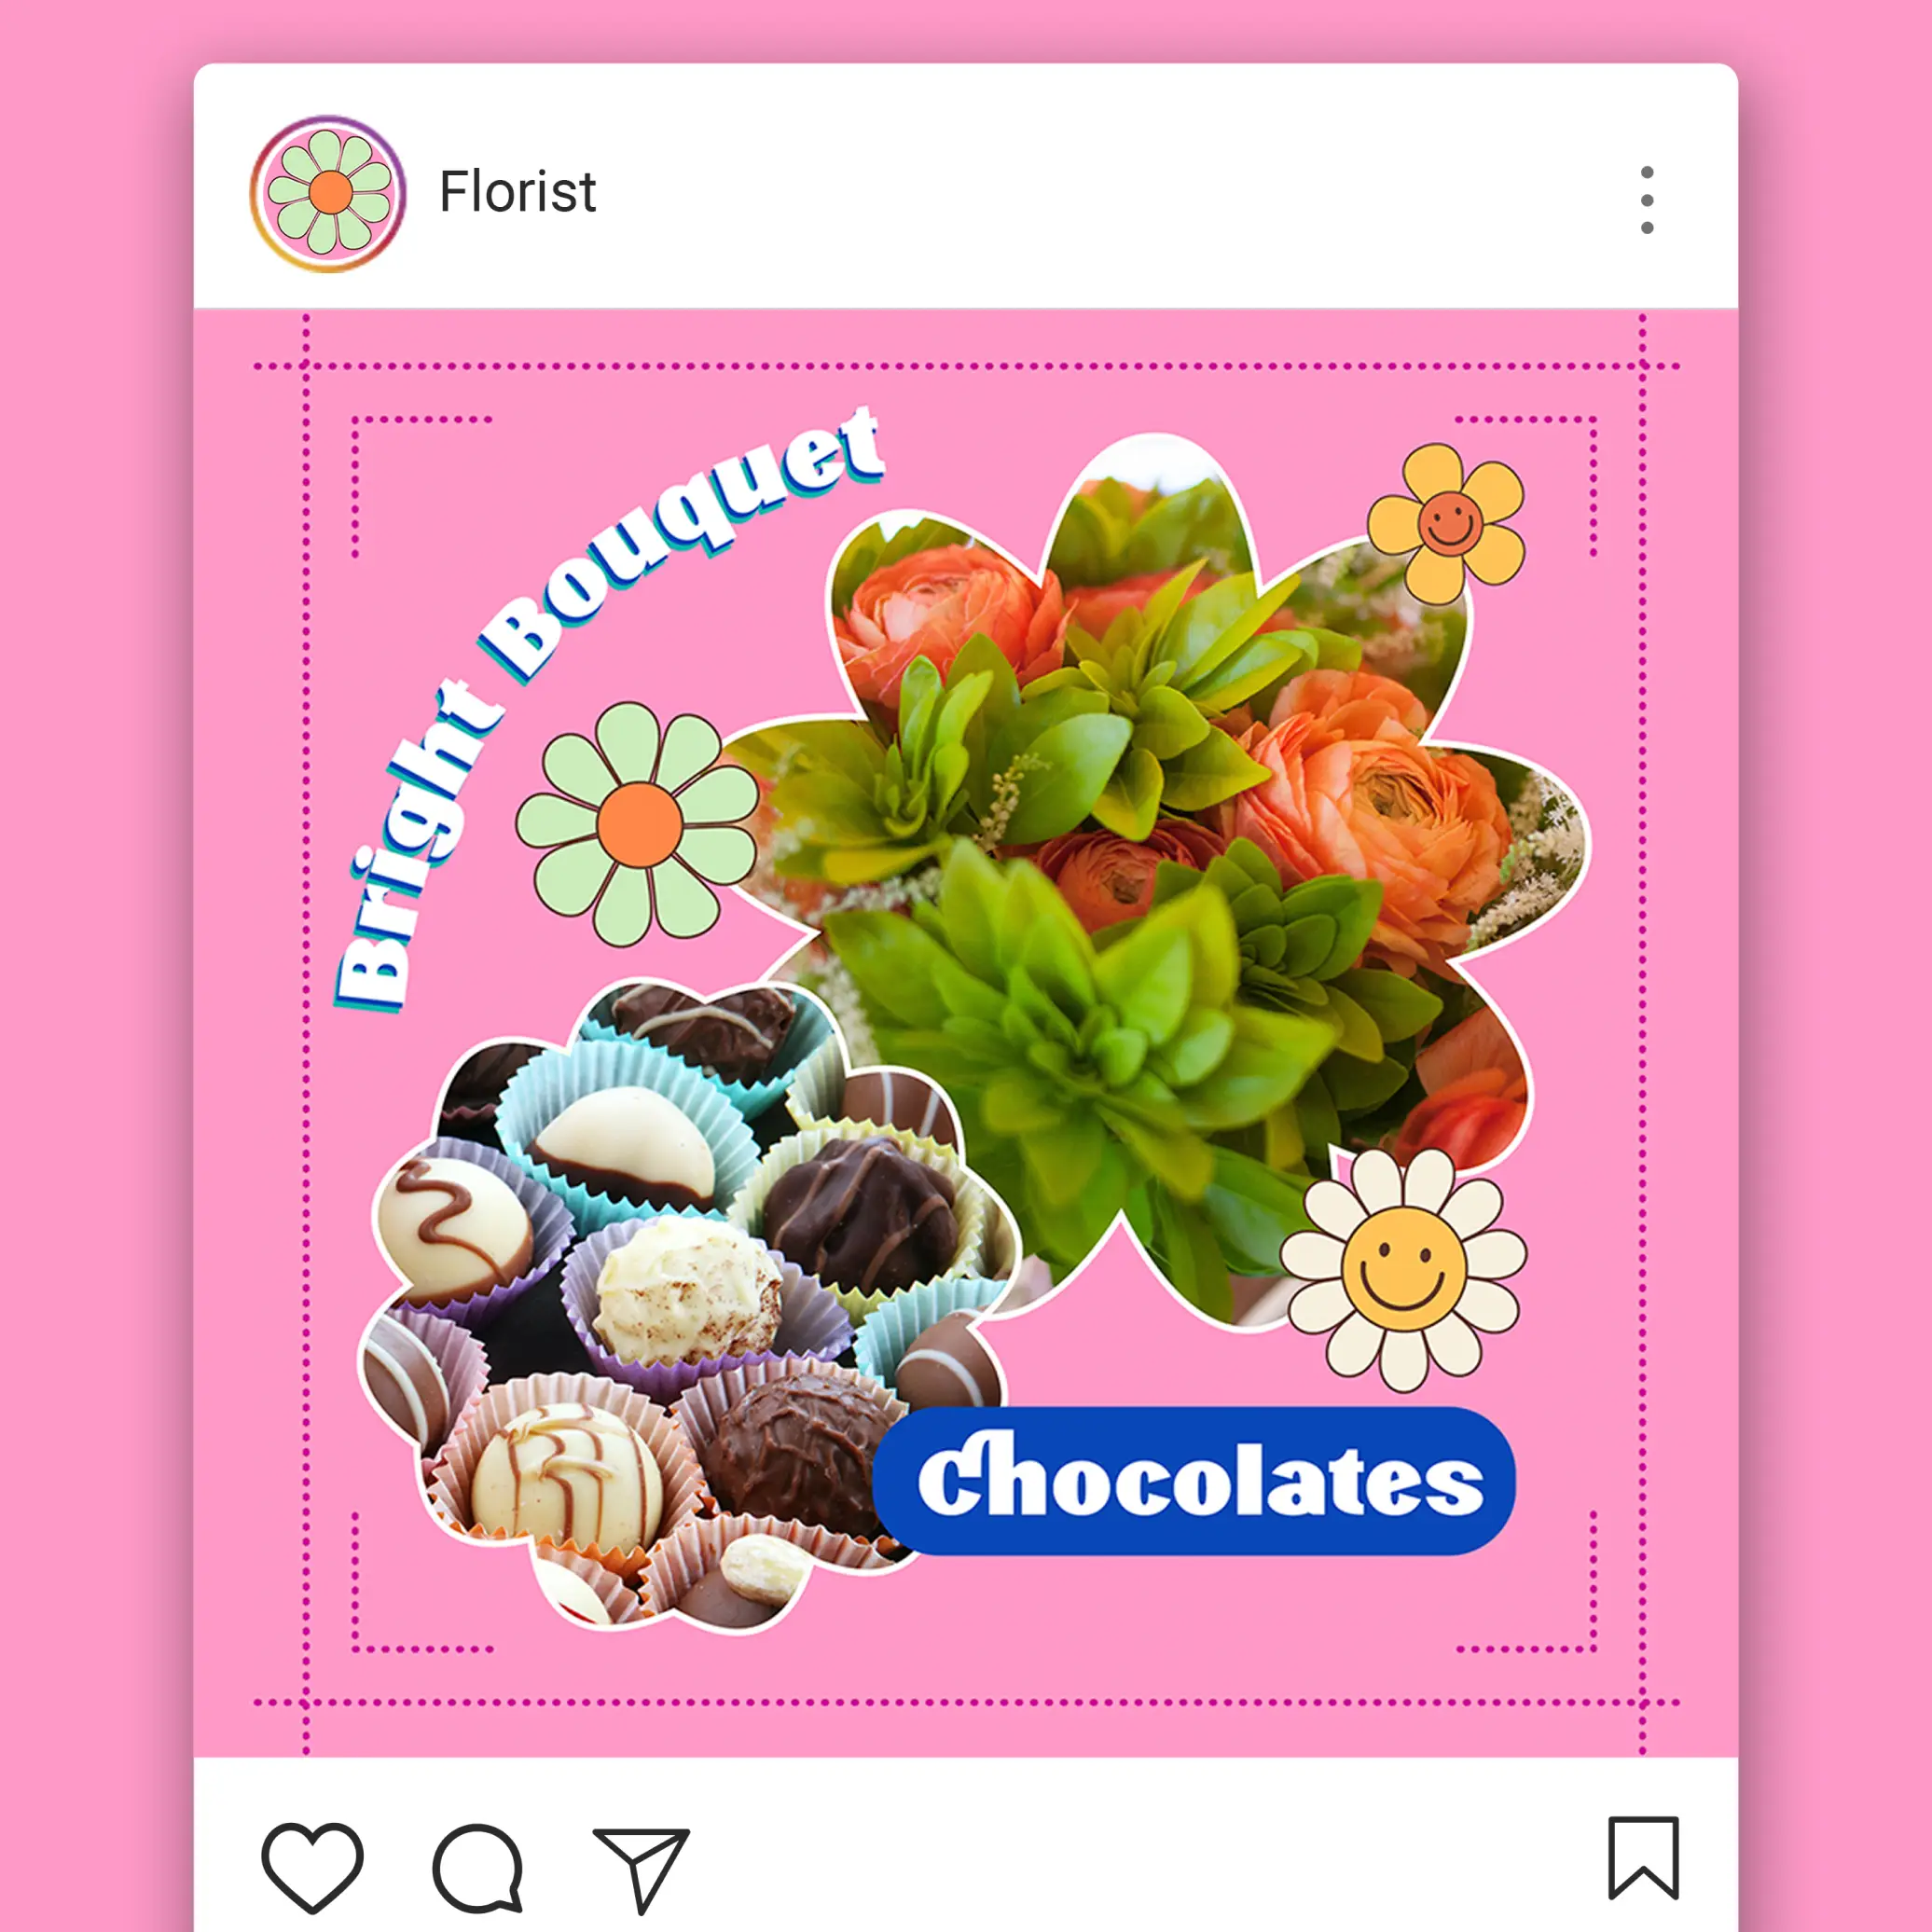The image size is (1932, 1932).
Task: Open the Florist profile avatar
Action: [x=328, y=193]
